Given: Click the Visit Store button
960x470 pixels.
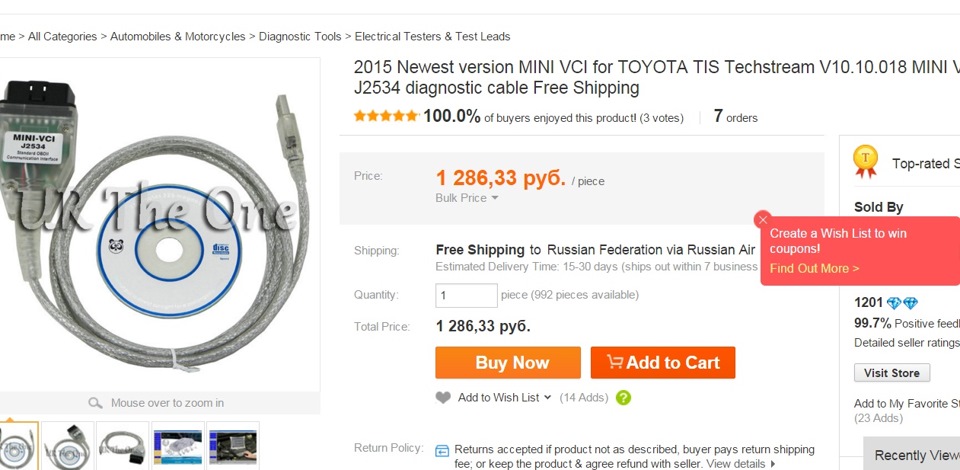Looking at the screenshot, I should (x=892, y=373).
